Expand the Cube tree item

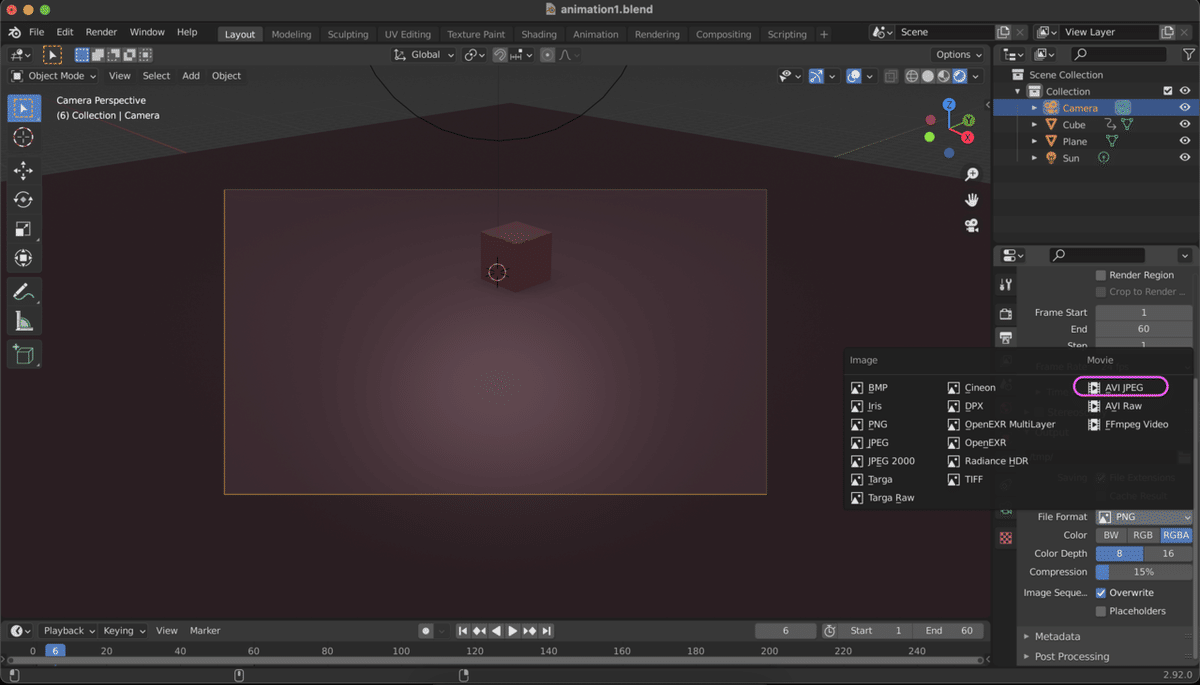pos(1035,125)
